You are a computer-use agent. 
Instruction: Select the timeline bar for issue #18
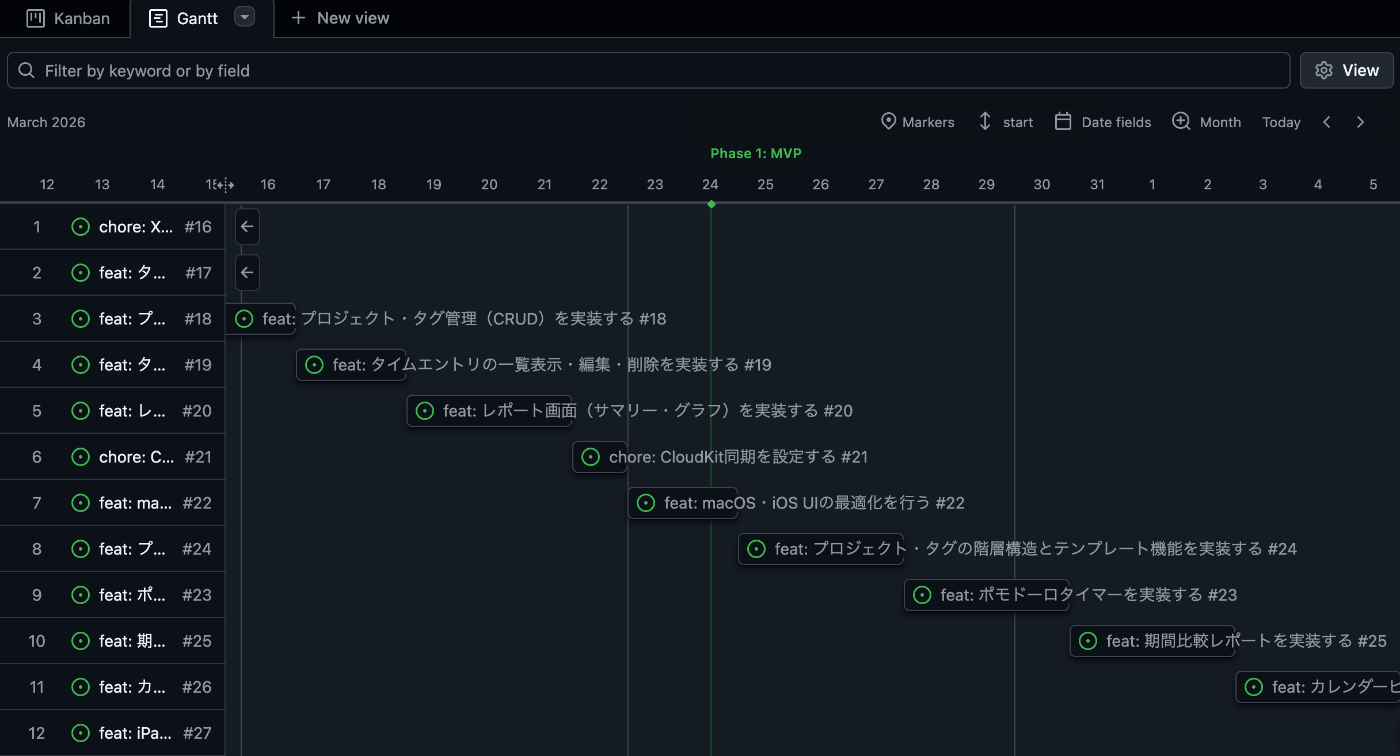pyautogui.click(x=261, y=319)
